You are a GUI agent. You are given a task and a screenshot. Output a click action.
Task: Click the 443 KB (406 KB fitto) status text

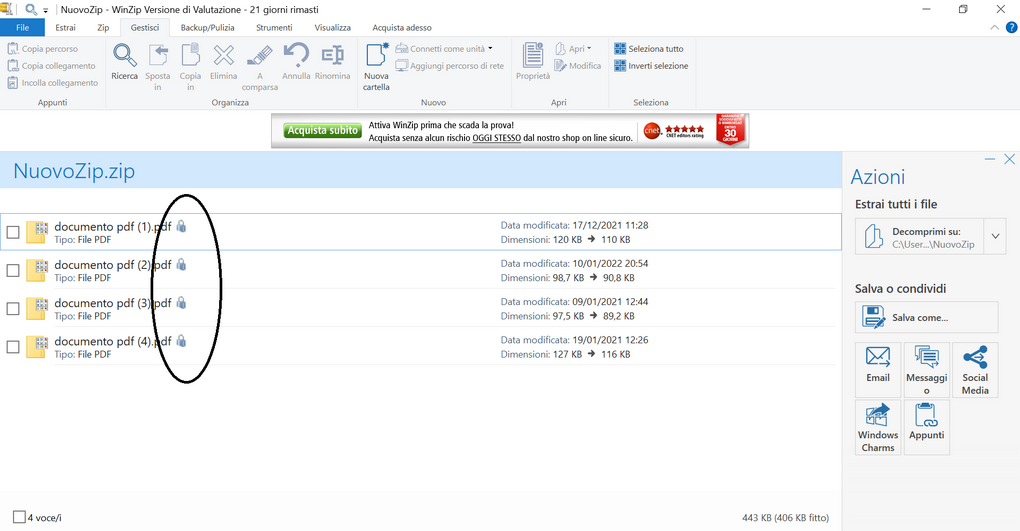click(785, 518)
